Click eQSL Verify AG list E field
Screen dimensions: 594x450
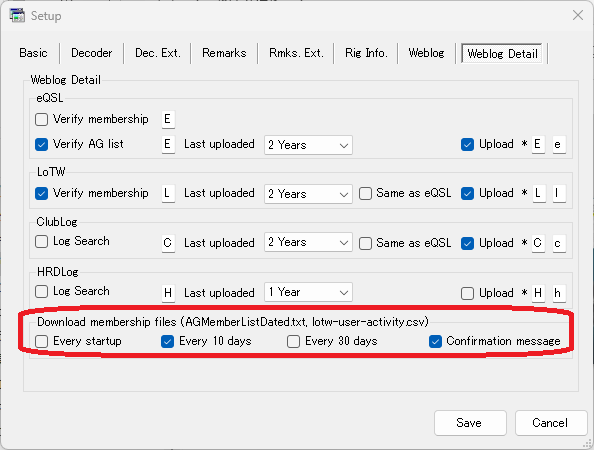168,144
